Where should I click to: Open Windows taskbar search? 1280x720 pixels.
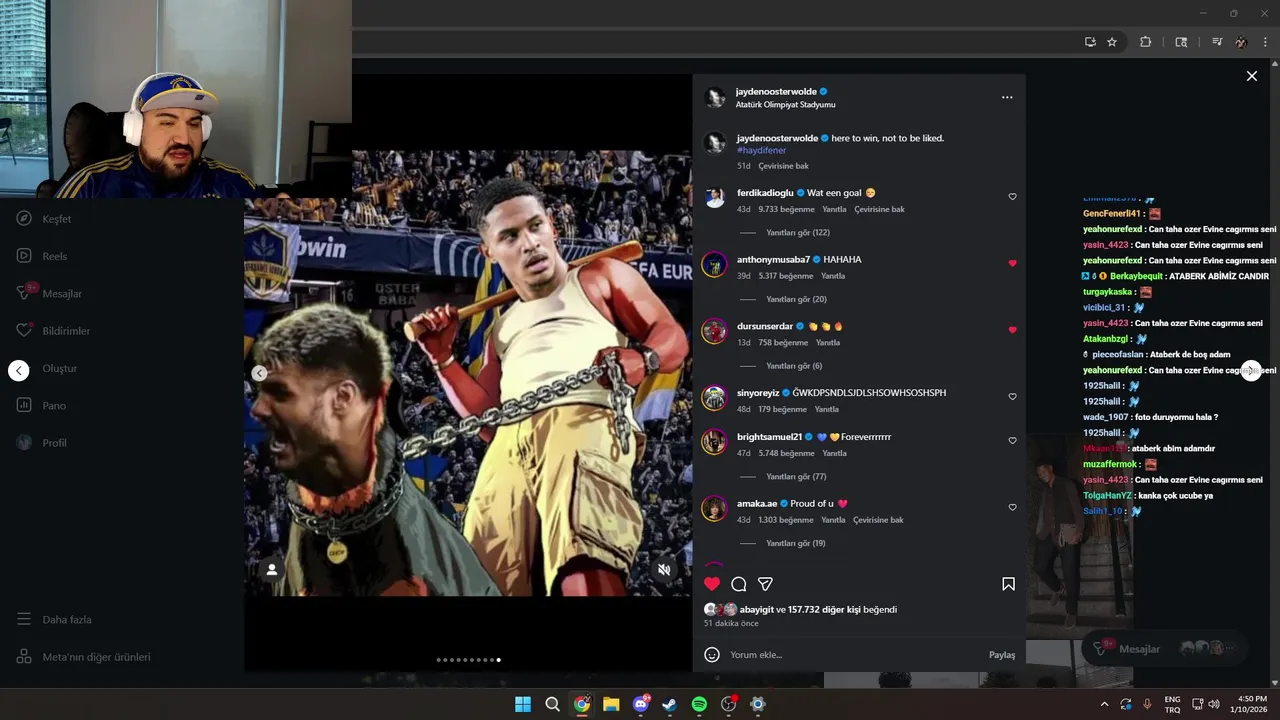(x=552, y=704)
